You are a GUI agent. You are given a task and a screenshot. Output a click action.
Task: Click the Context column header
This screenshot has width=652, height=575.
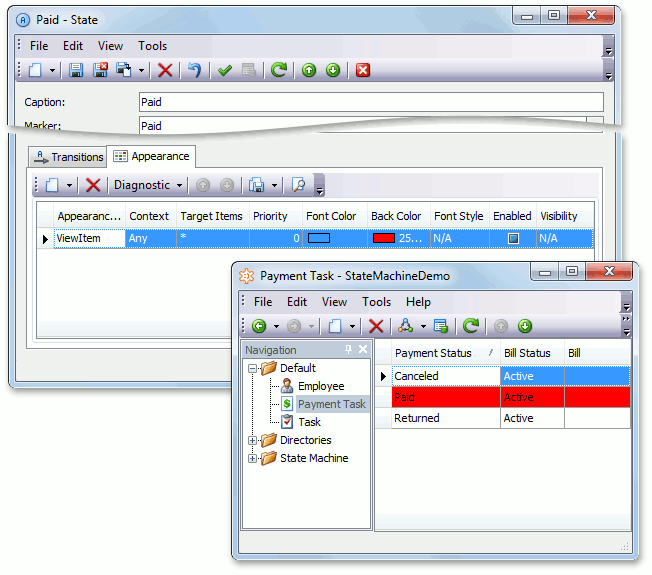pos(151,216)
